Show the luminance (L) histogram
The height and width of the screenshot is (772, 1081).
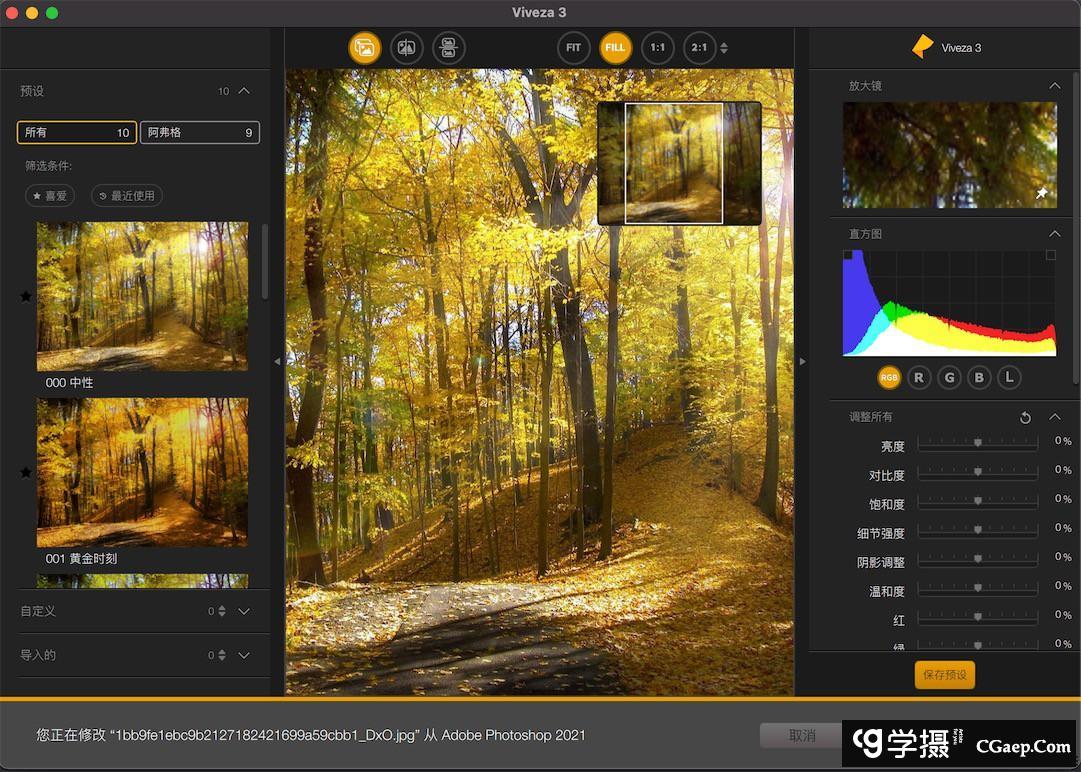[1010, 377]
